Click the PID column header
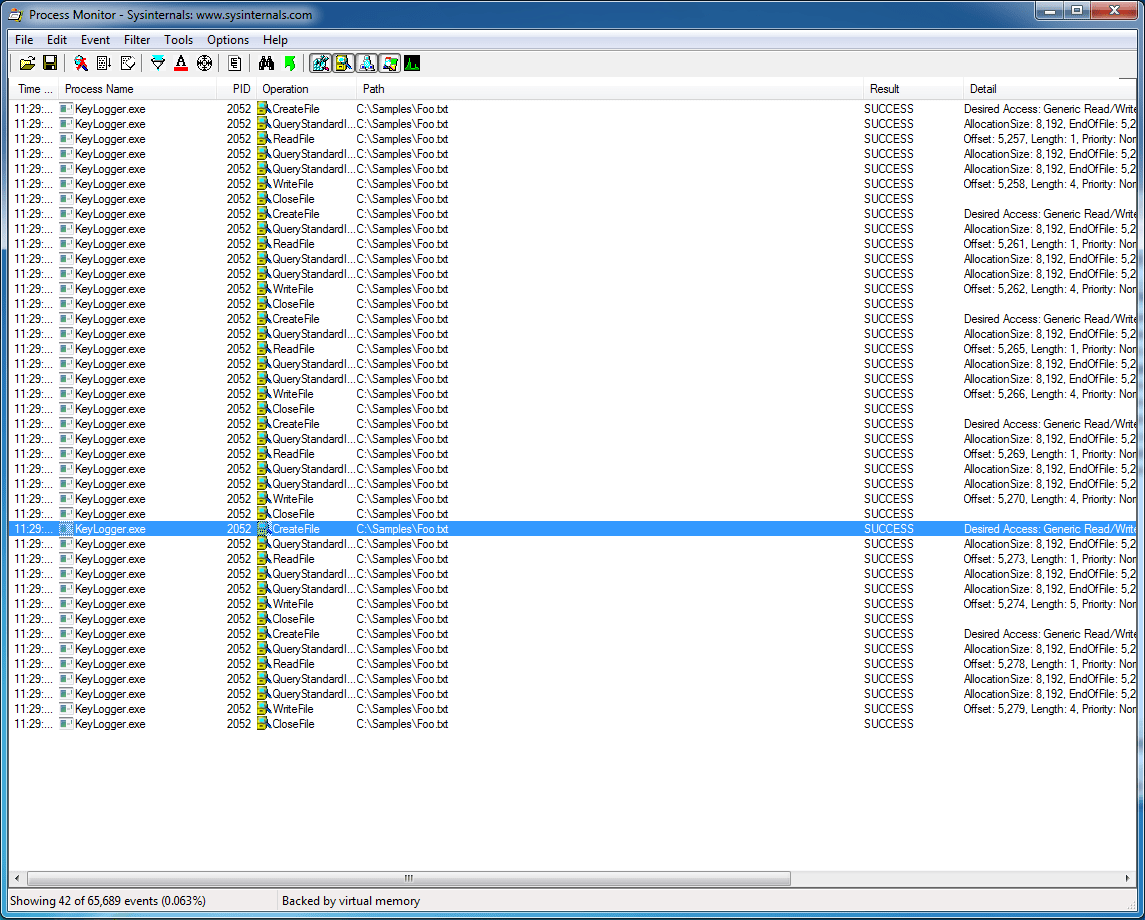Image resolution: width=1145 pixels, height=920 pixels. [236, 88]
